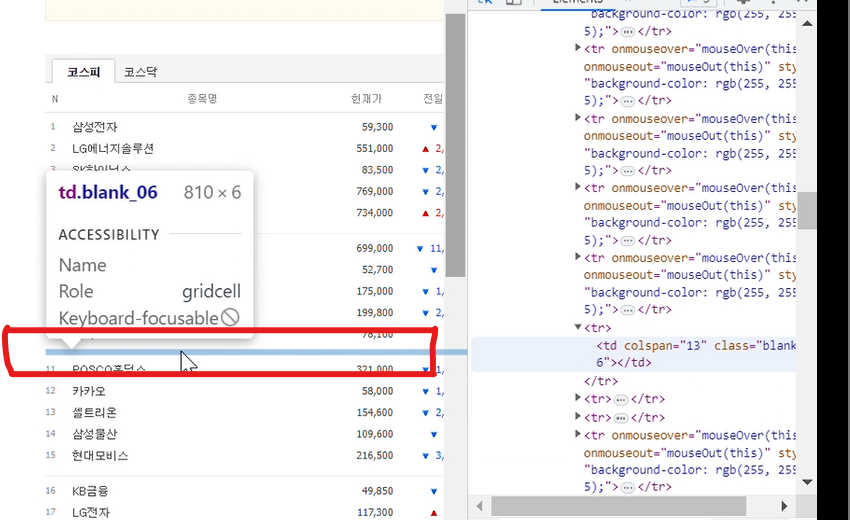Screen dimensions: 850x520
Task: Click the blue down arrow beside price 699,000
Action: tap(420, 249)
